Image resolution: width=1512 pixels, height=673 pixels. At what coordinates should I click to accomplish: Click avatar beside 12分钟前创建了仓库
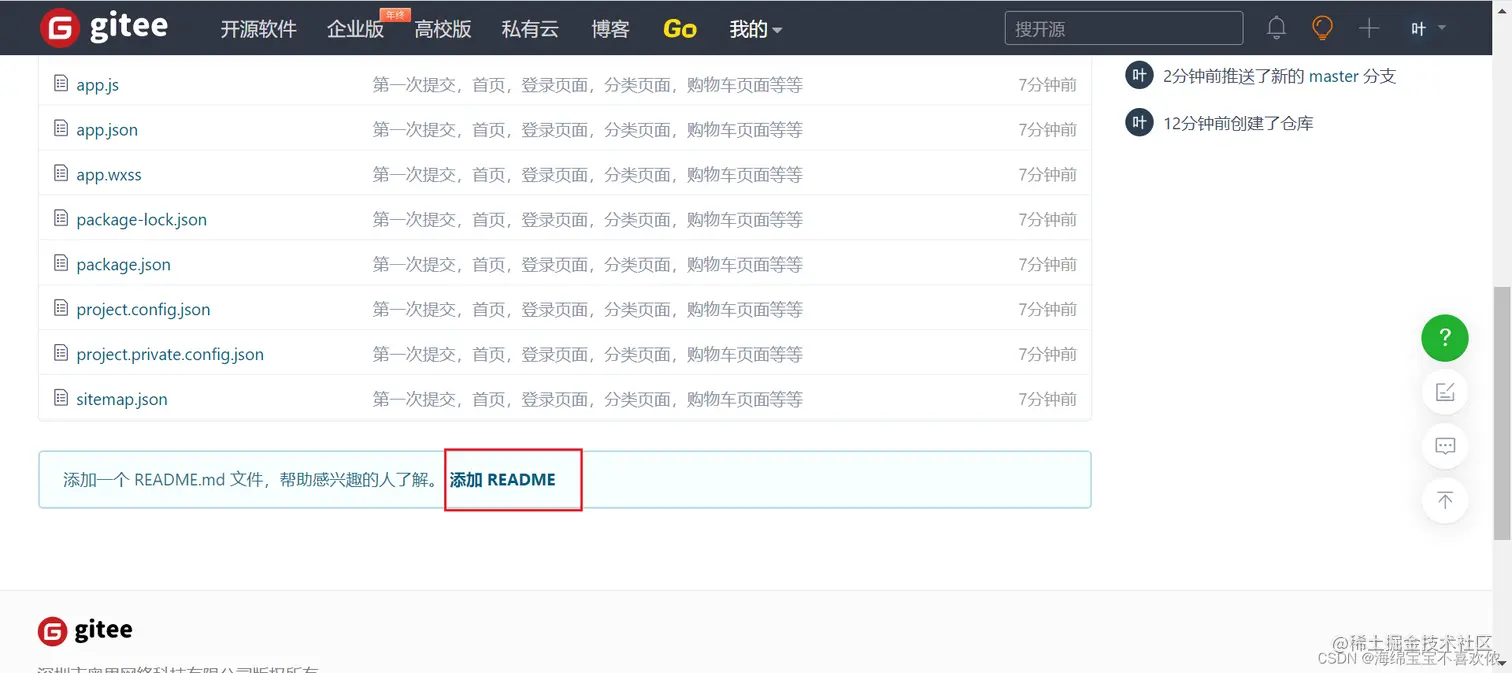(1139, 123)
